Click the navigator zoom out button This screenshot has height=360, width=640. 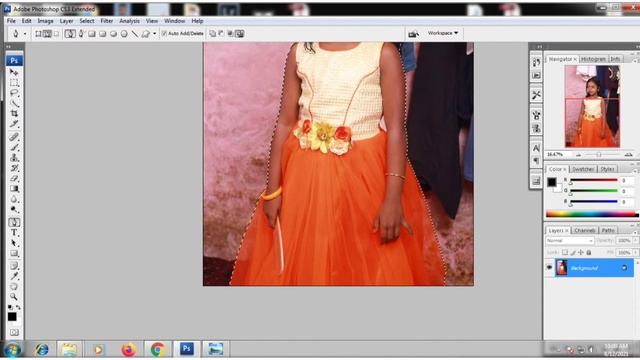click(578, 155)
